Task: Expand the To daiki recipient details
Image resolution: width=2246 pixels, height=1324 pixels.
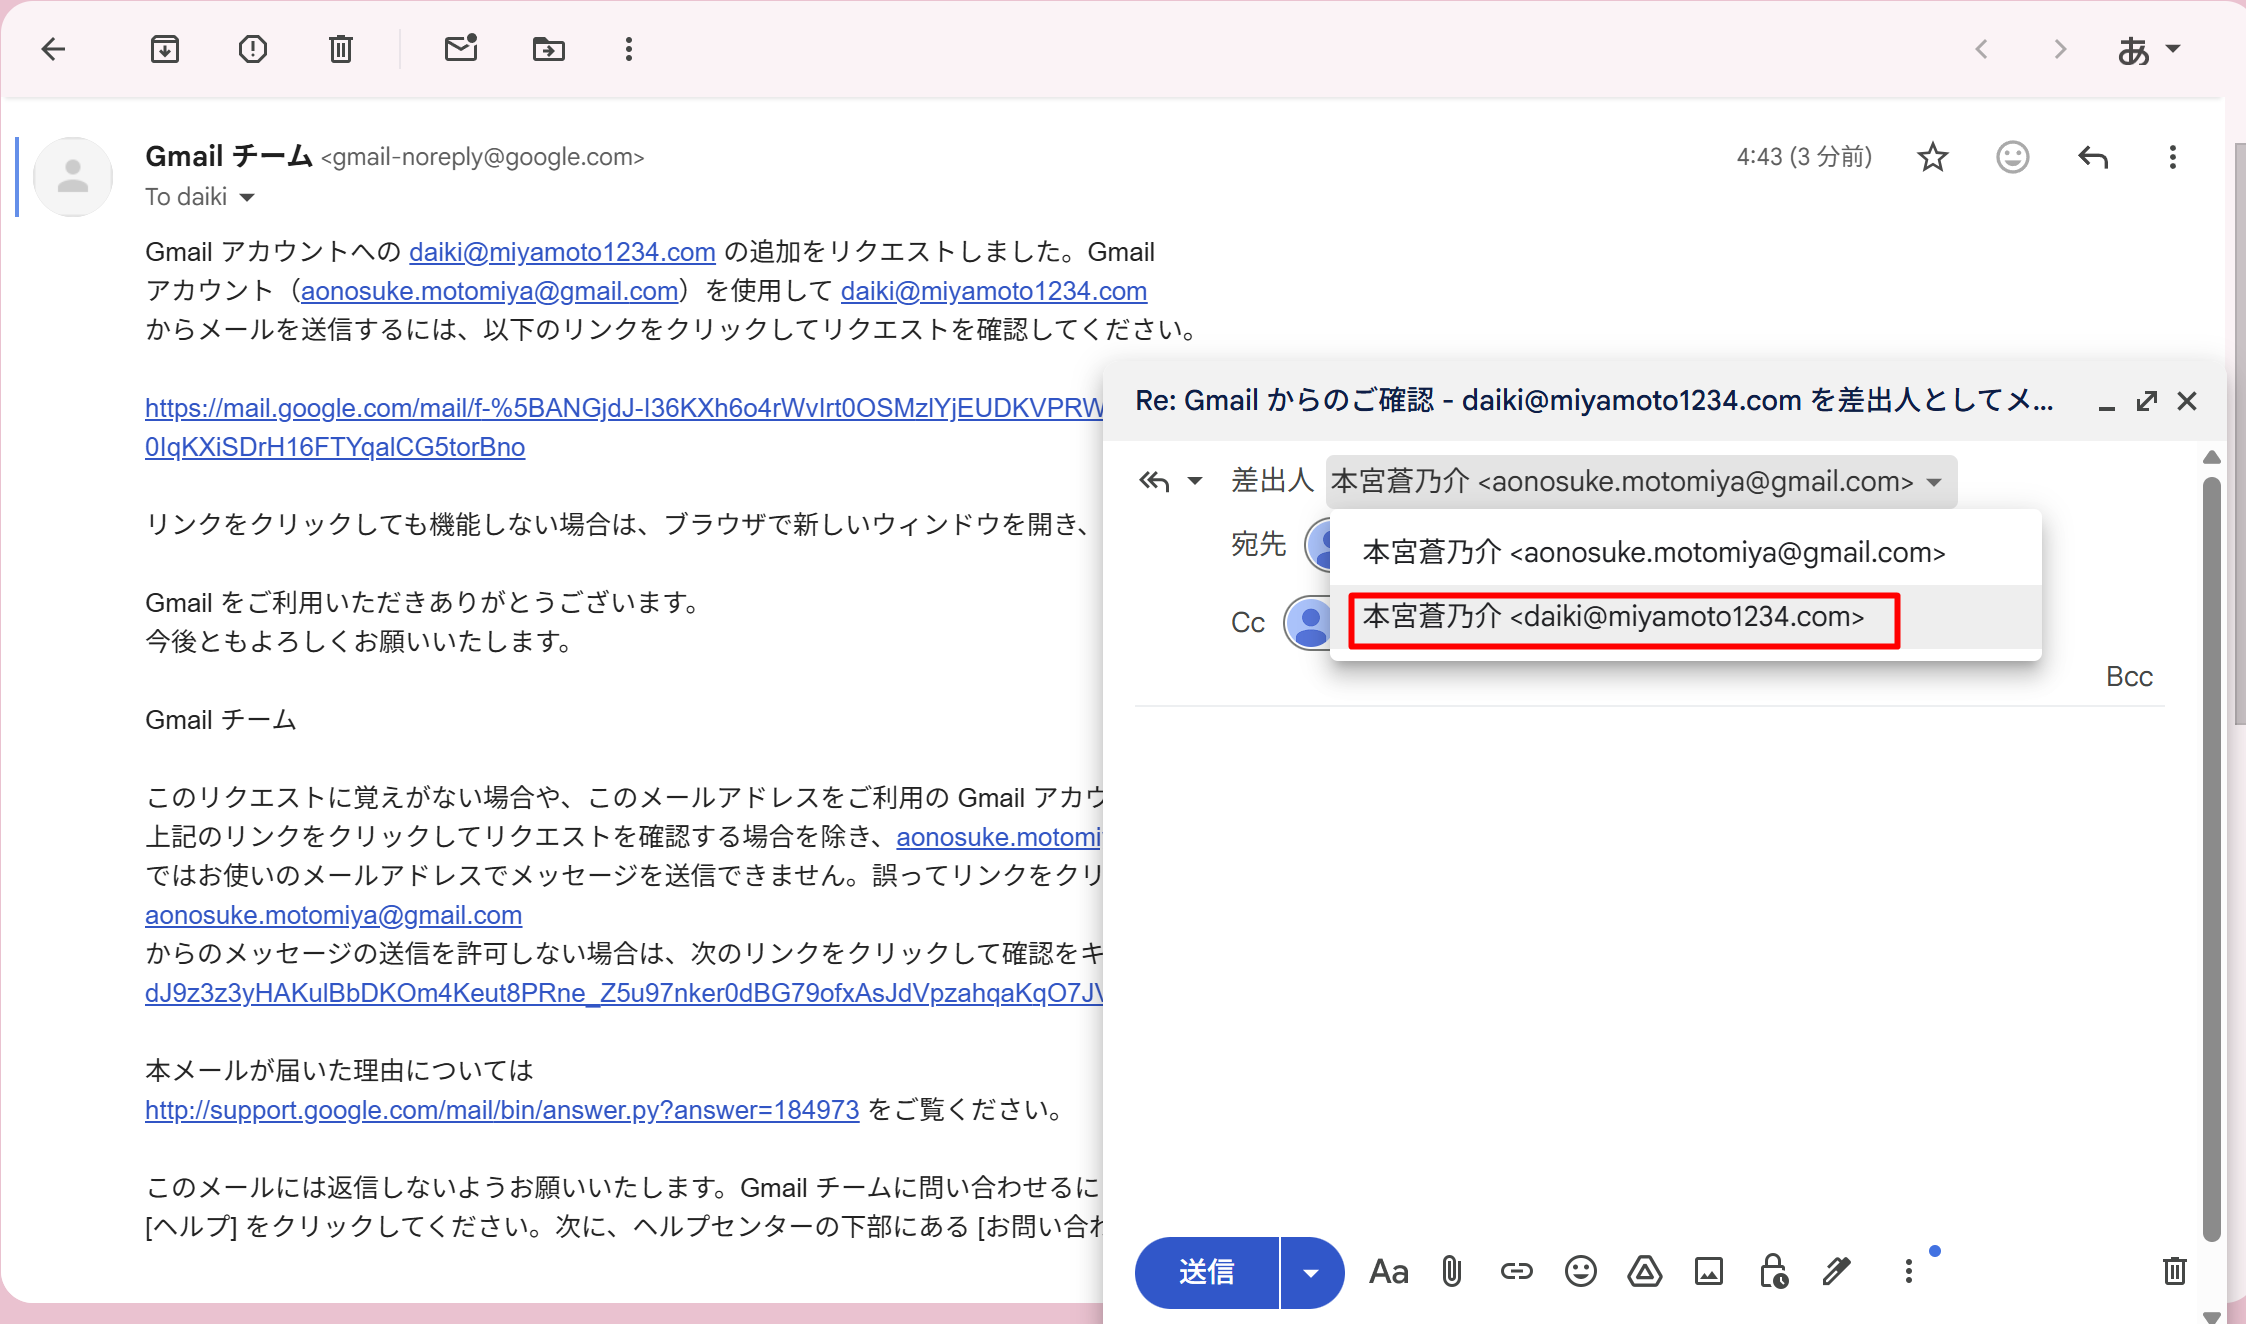Action: [x=247, y=197]
